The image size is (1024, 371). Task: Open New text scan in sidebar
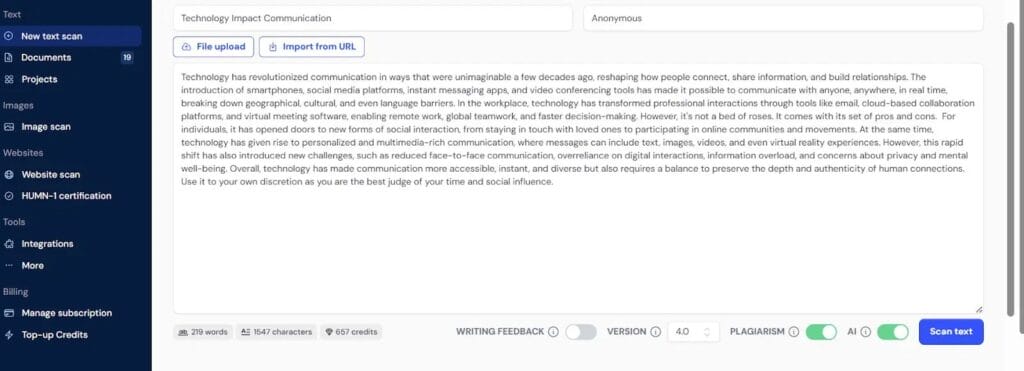71,36
